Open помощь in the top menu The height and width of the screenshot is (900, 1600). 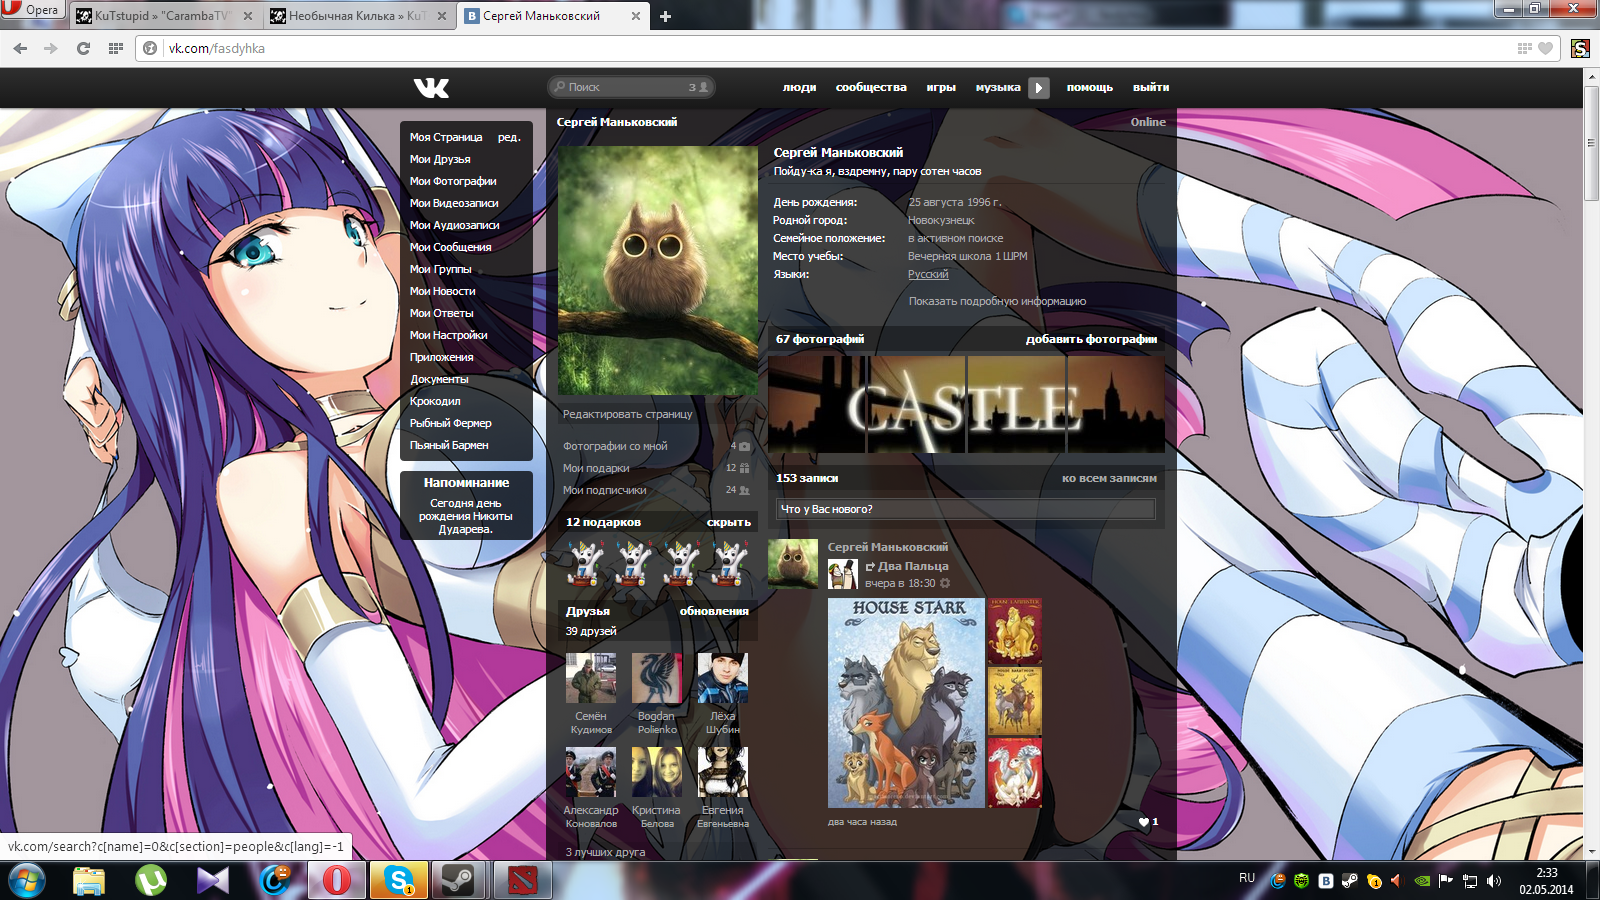pyautogui.click(x=1090, y=87)
